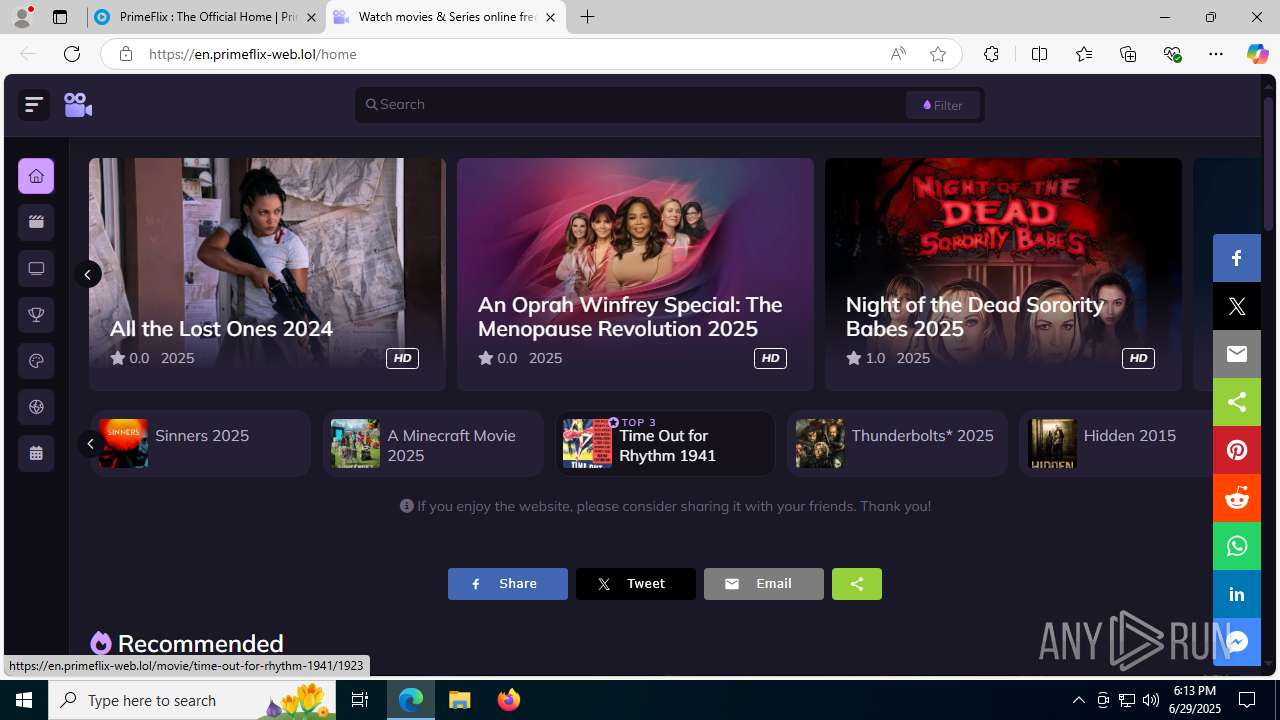Click the site Search field

(630, 105)
